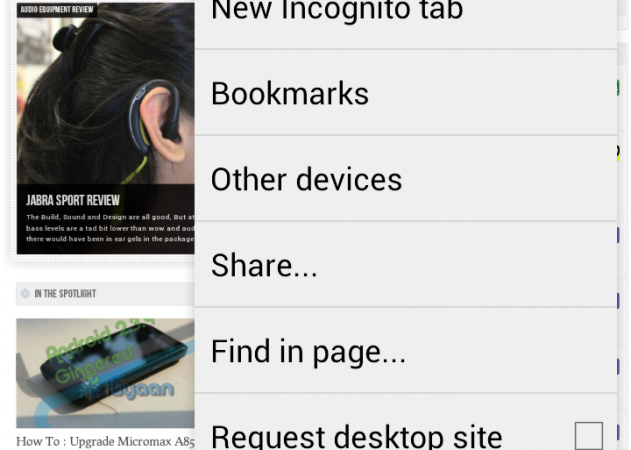Click the purple sliver beside the Share... row
Screen dimensions: 631x450
coord(618,235)
